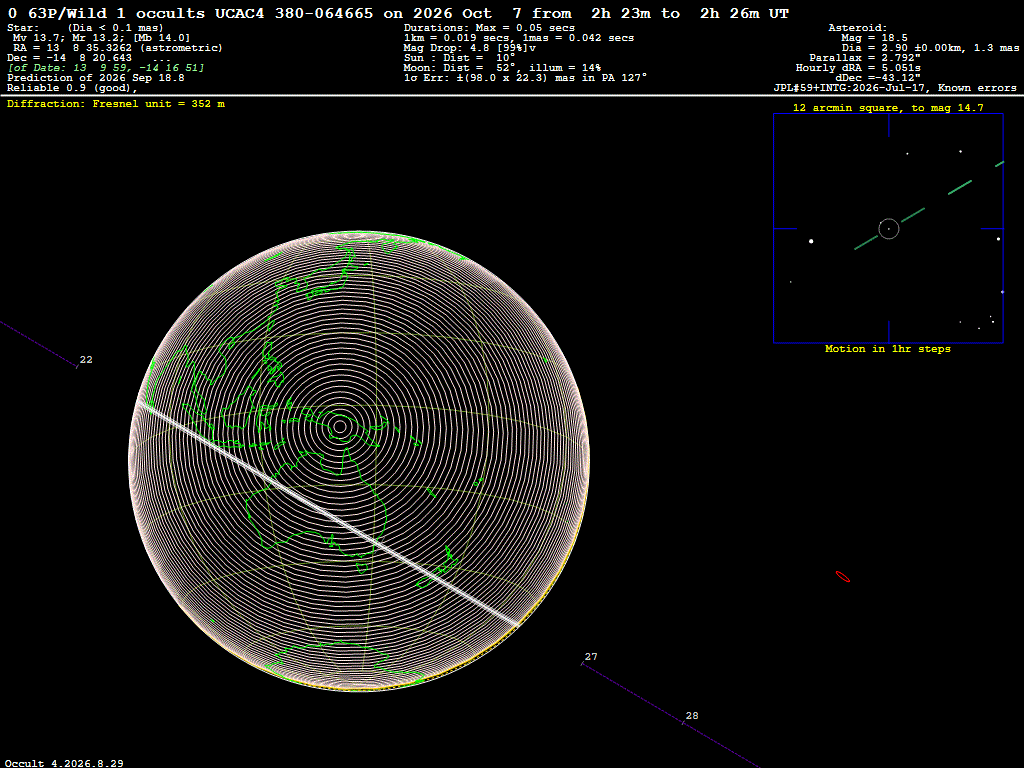
Task: Click time marker labeled 28
Action: (x=692, y=716)
